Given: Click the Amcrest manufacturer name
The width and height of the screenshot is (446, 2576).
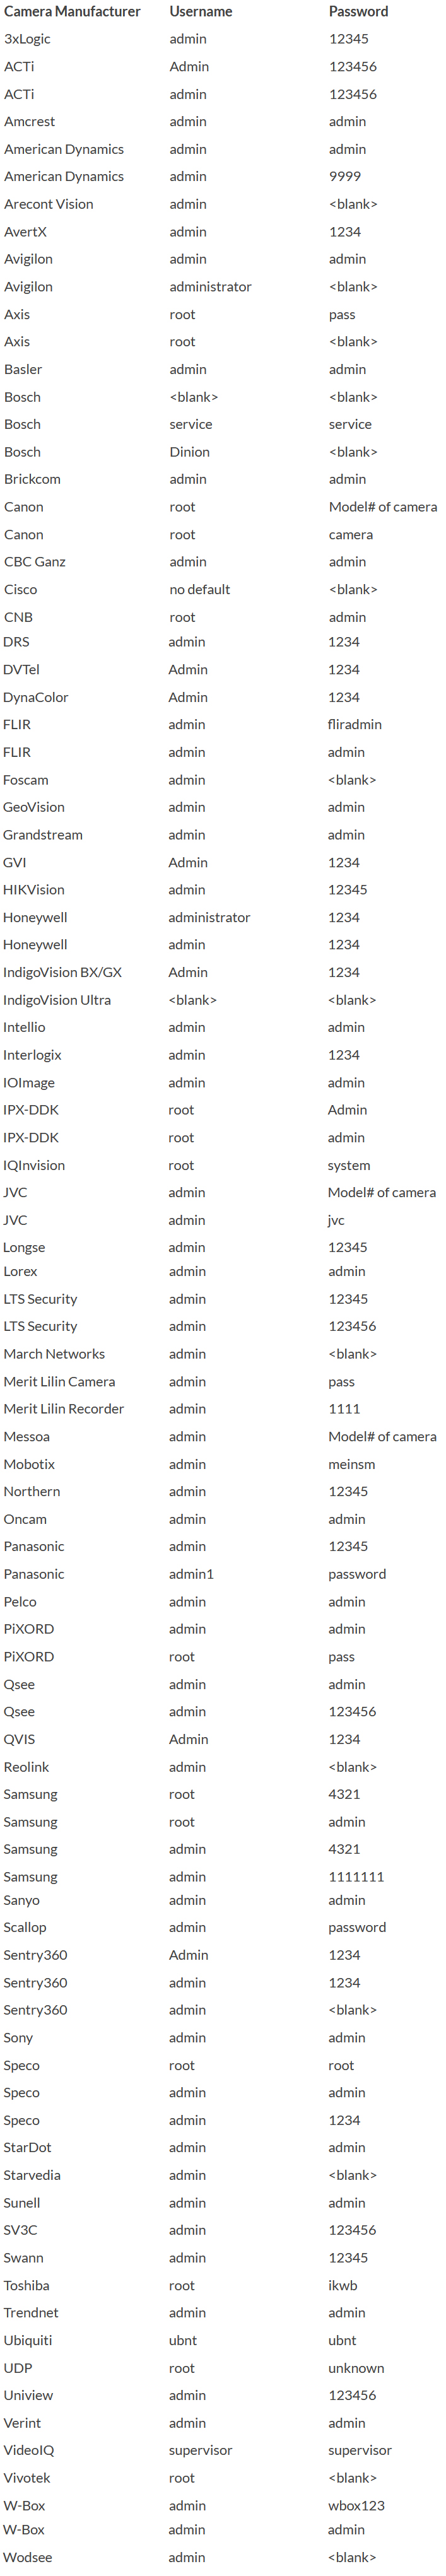Looking at the screenshot, I should [29, 122].
